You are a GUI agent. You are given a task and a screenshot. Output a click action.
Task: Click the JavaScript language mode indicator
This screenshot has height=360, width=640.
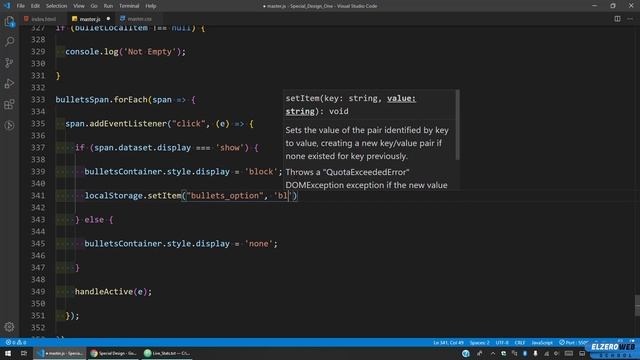click(542, 342)
